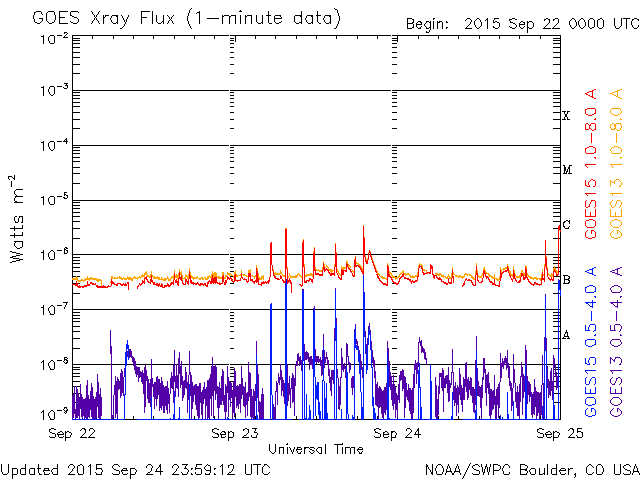
Task: Click the M flare class marker
Action: coord(566,170)
